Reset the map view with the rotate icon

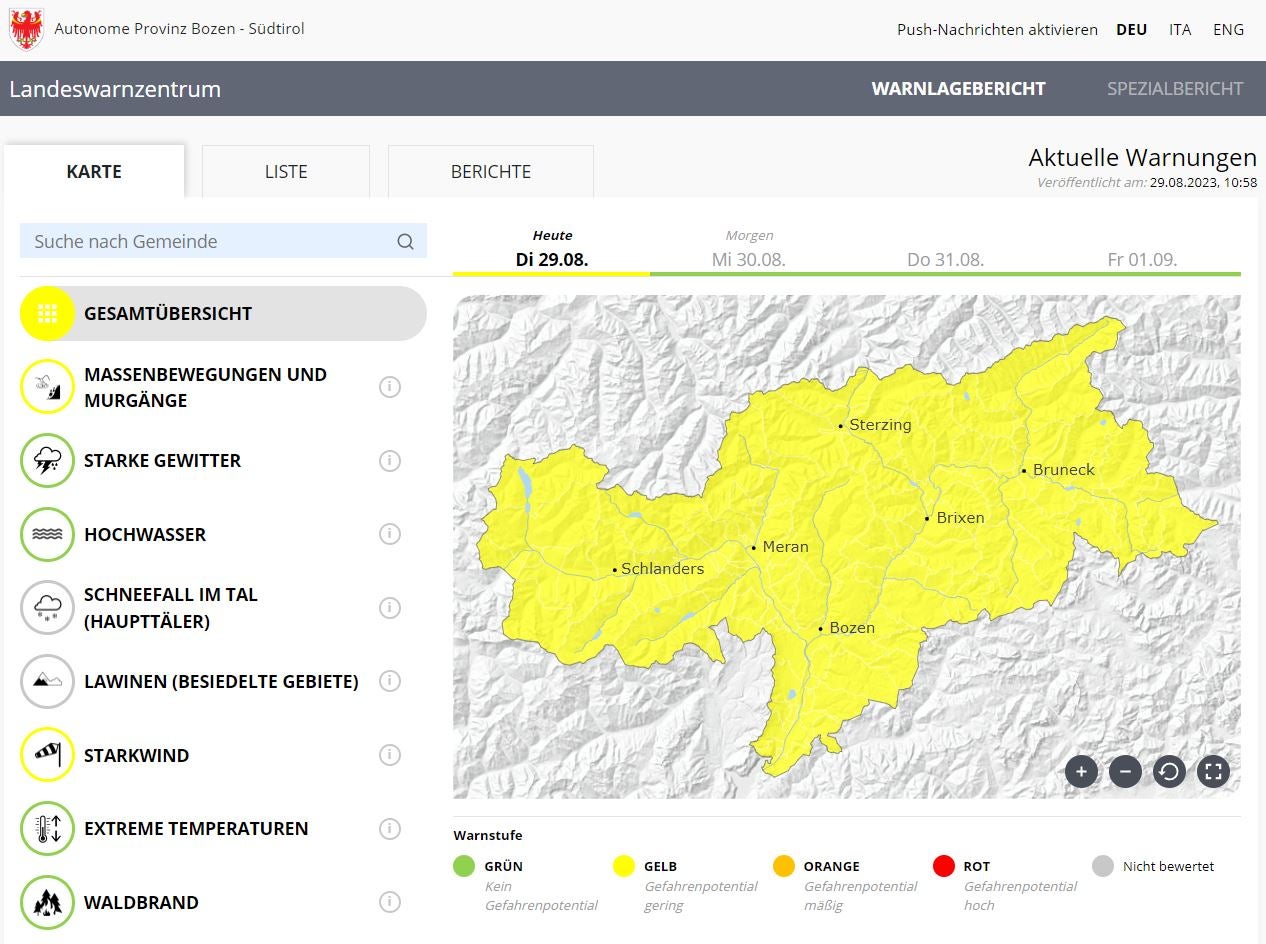click(1169, 771)
